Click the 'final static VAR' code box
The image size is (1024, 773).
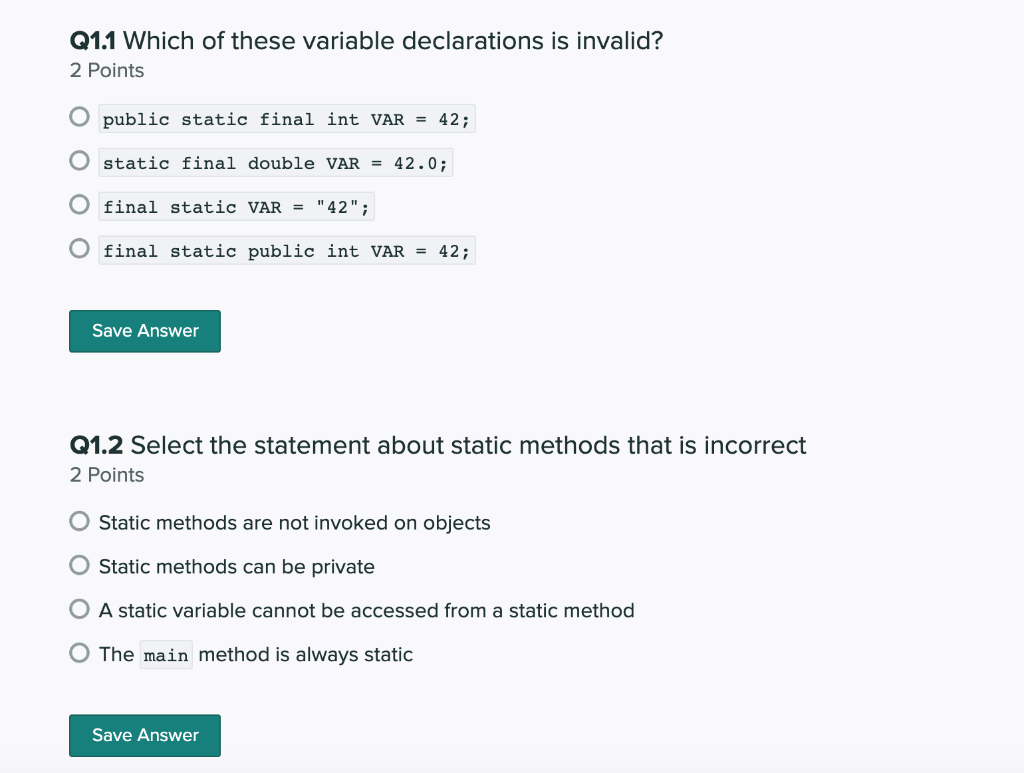pyautogui.click(x=236, y=206)
